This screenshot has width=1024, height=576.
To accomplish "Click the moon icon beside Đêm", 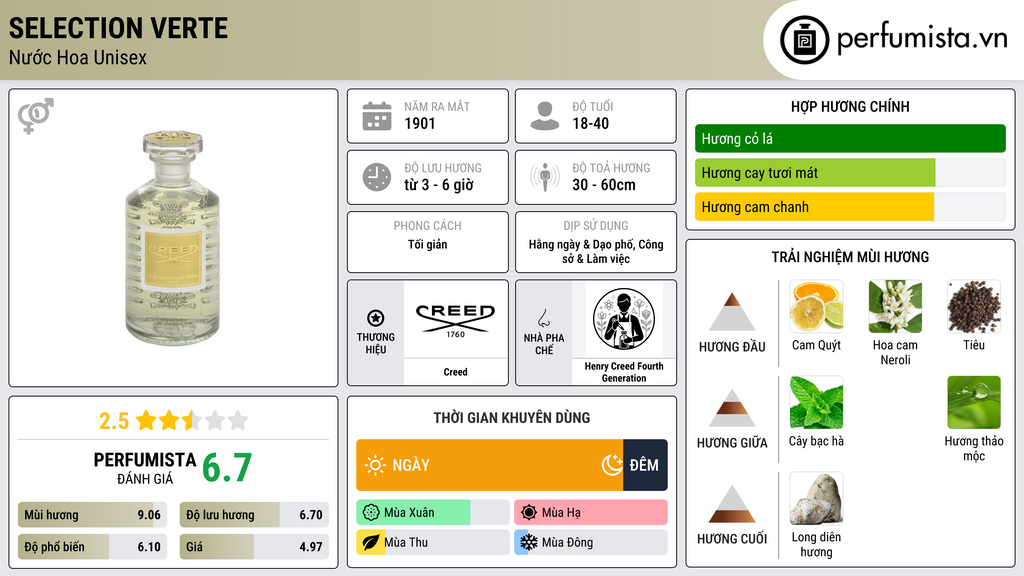I will [612, 465].
